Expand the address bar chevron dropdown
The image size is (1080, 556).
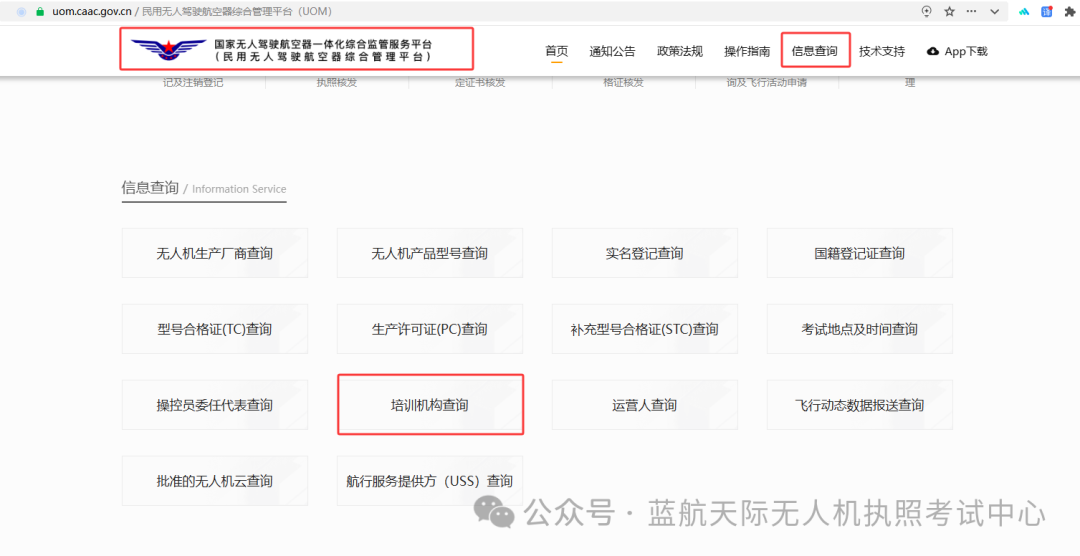pyautogui.click(x=994, y=11)
